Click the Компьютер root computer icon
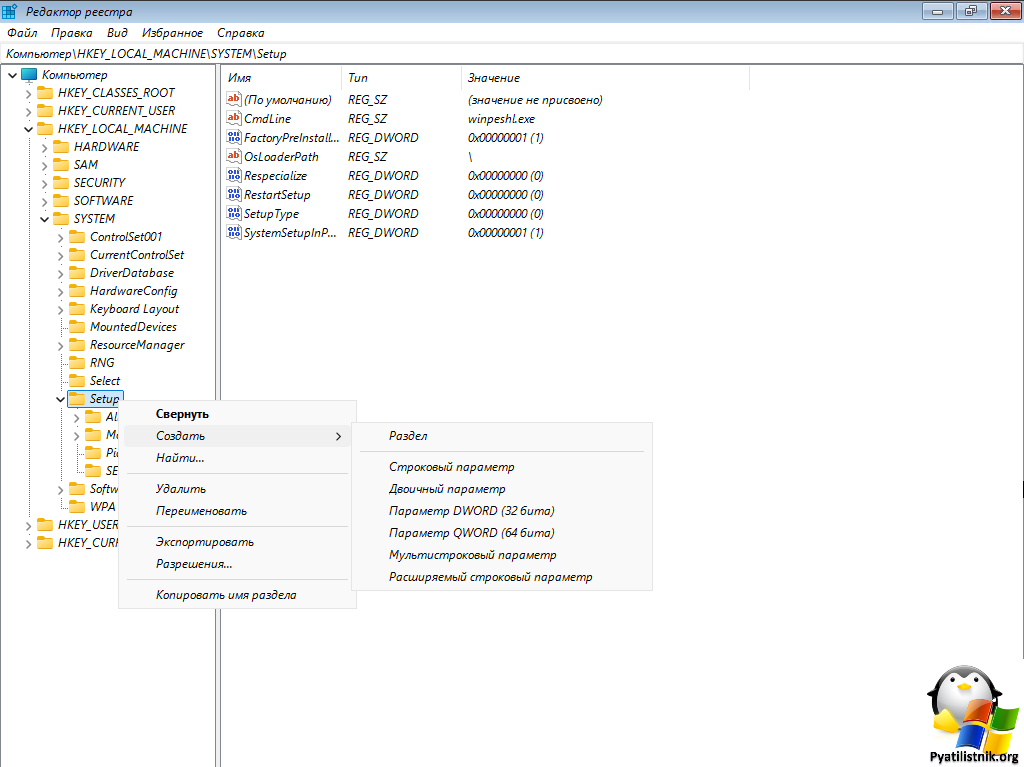The width and height of the screenshot is (1024, 767). click(29, 75)
